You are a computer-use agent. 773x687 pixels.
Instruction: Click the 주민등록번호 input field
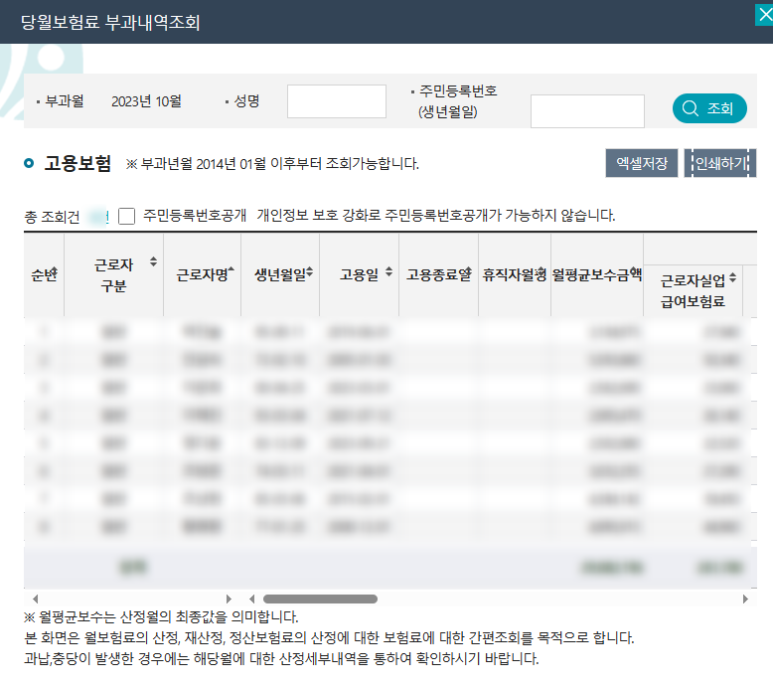coord(587,111)
